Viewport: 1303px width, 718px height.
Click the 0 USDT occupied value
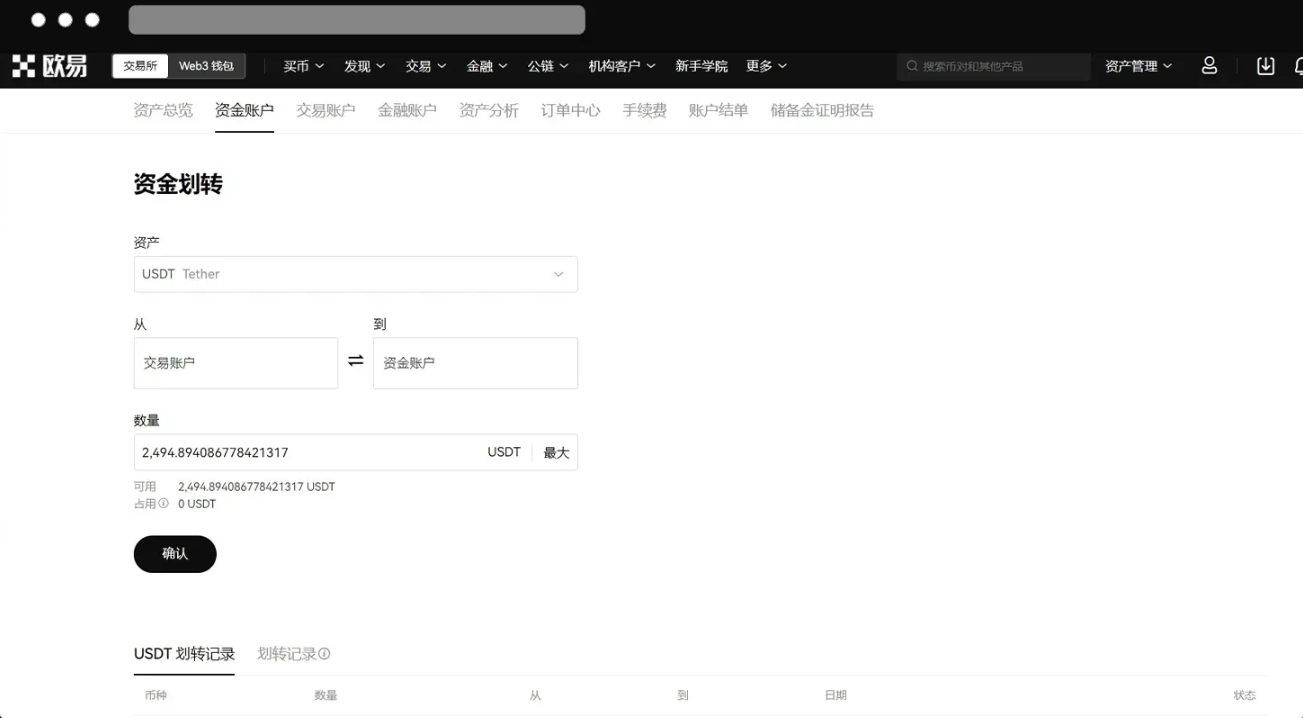pyautogui.click(x=197, y=504)
